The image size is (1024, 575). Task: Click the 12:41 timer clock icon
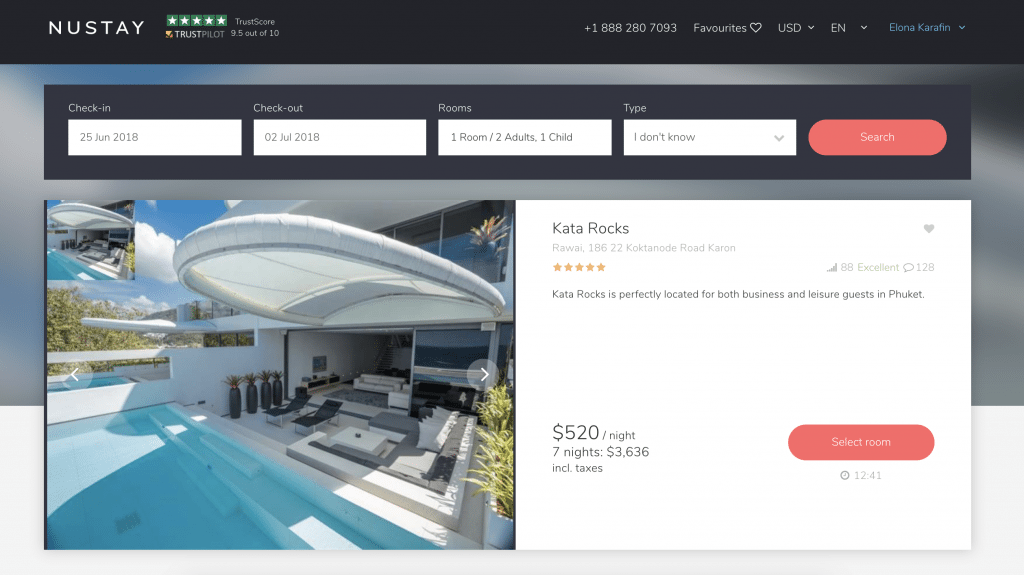[x=844, y=476]
